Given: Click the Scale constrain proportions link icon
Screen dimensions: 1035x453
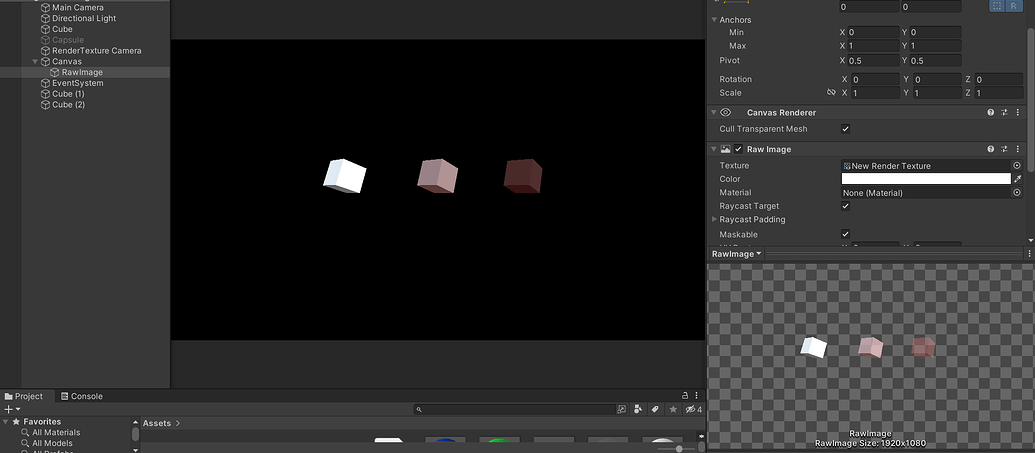Looking at the screenshot, I should [831, 93].
